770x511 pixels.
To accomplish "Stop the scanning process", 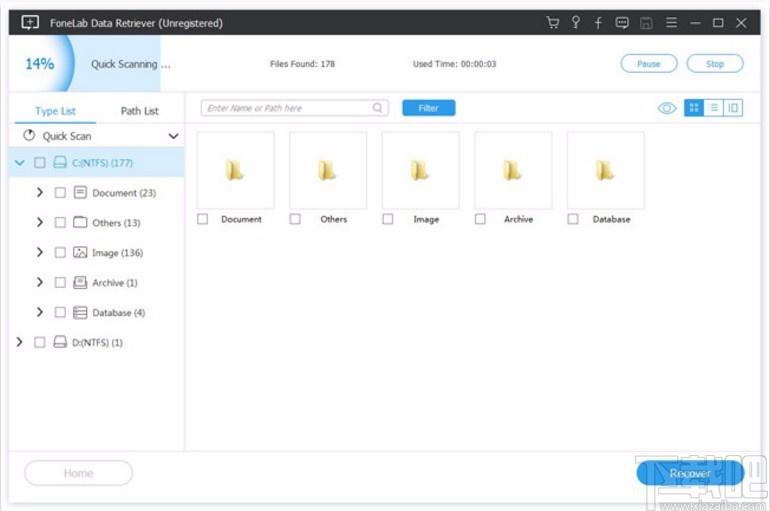I will point(715,64).
